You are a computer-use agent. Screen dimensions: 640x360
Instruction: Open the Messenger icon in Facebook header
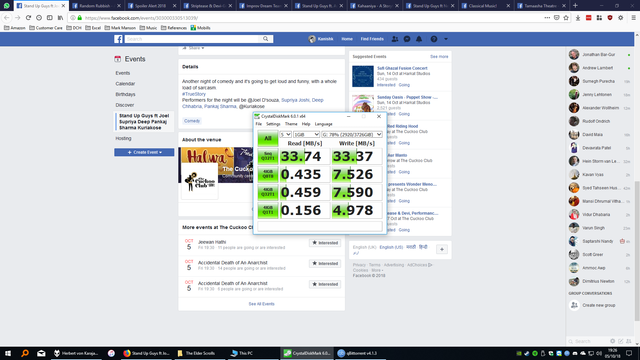pyautogui.click(x=407, y=39)
